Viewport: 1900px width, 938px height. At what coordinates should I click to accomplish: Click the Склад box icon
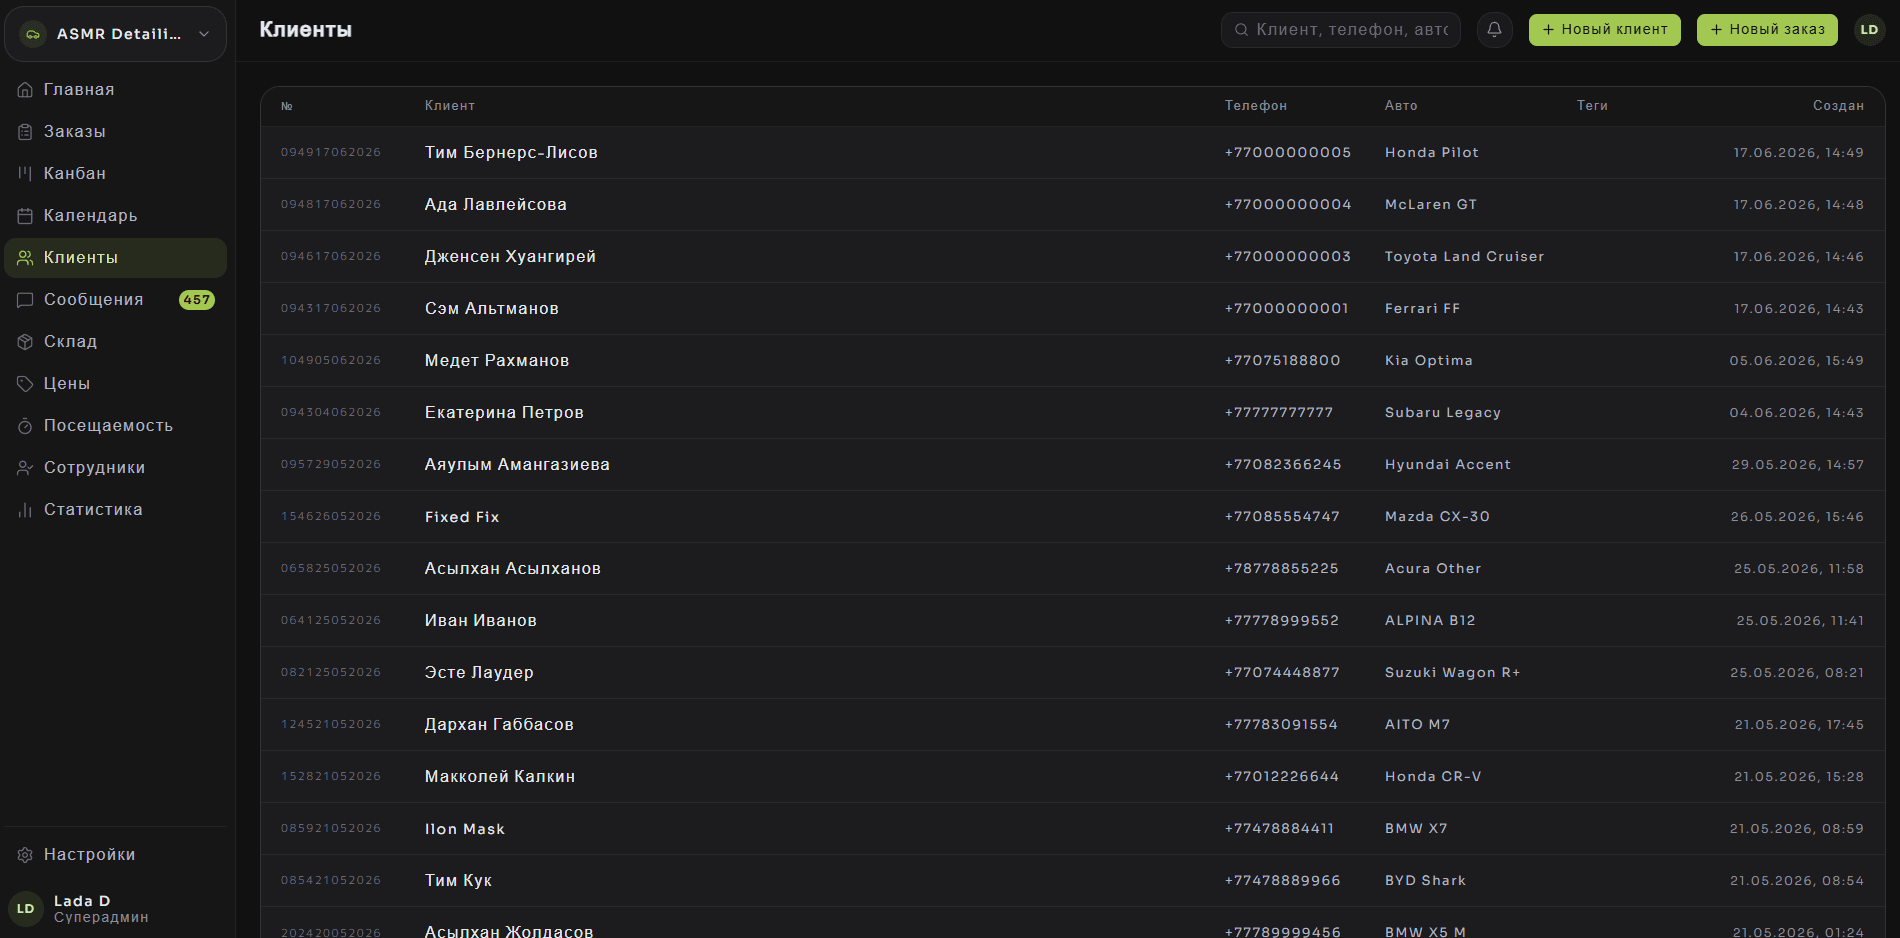pyautogui.click(x=25, y=342)
